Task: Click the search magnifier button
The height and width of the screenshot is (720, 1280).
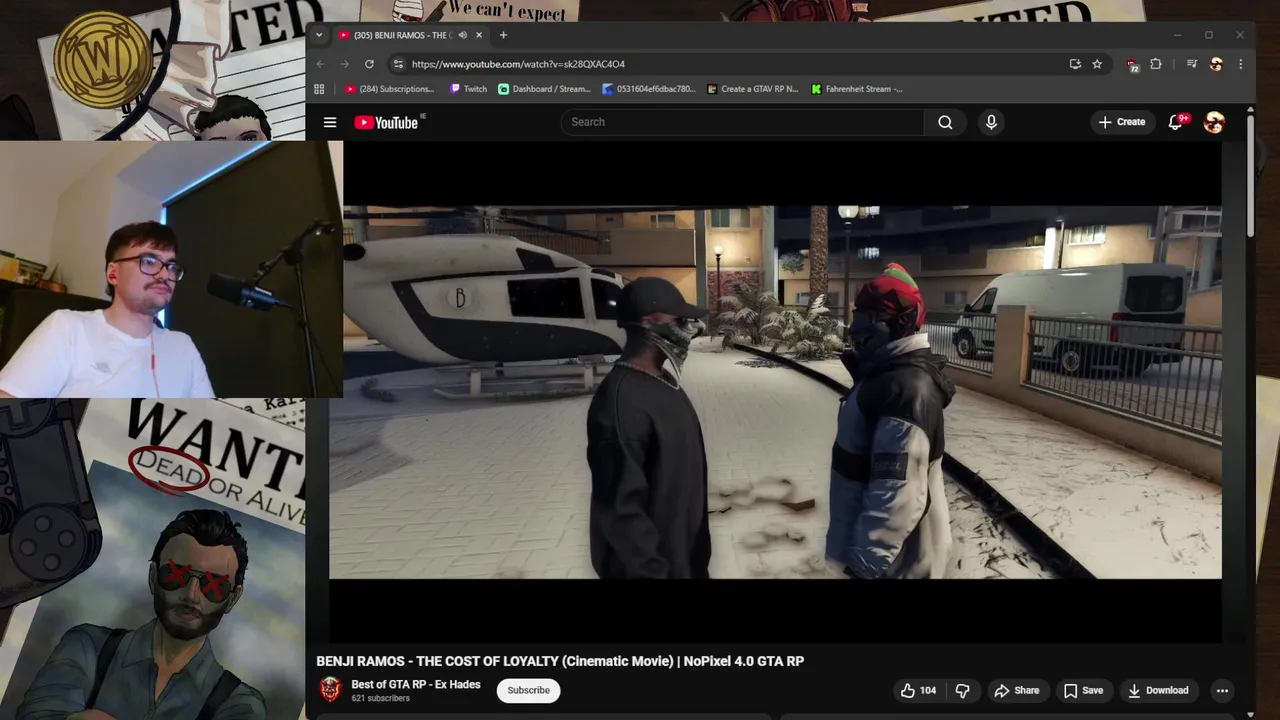Action: click(x=945, y=122)
